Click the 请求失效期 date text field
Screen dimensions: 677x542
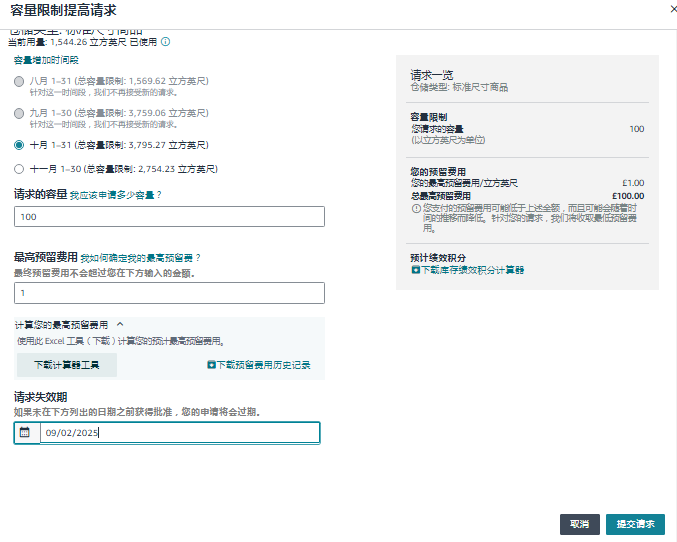(178, 433)
